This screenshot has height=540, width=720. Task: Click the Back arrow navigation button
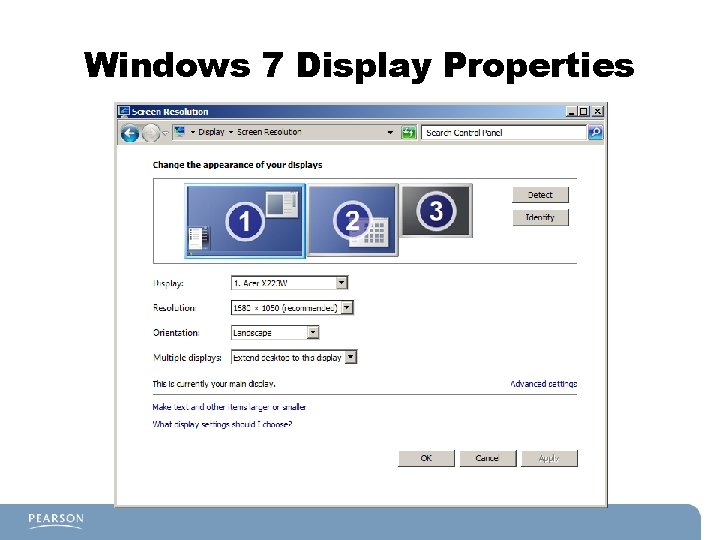(x=130, y=133)
